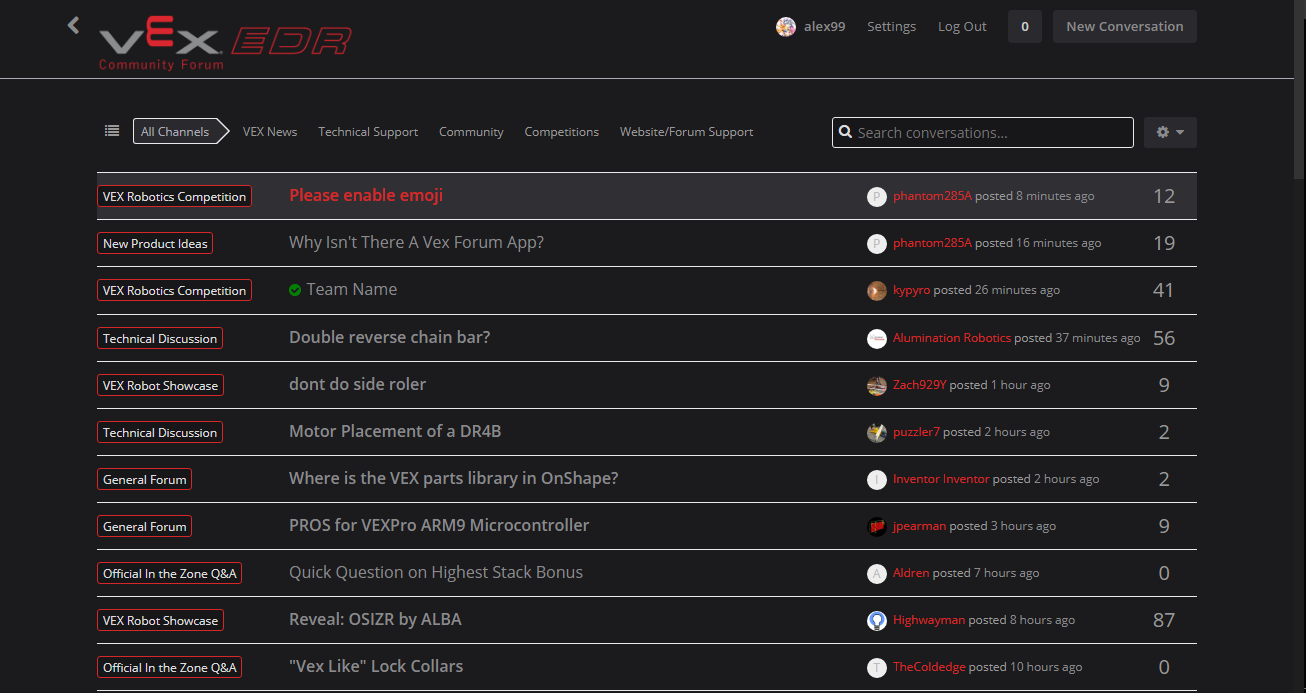Click Official In the Zone Q&A tag on Stack Bonus row
Image resolution: width=1306 pixels, height=693 pixels.
tap(170, 574)
